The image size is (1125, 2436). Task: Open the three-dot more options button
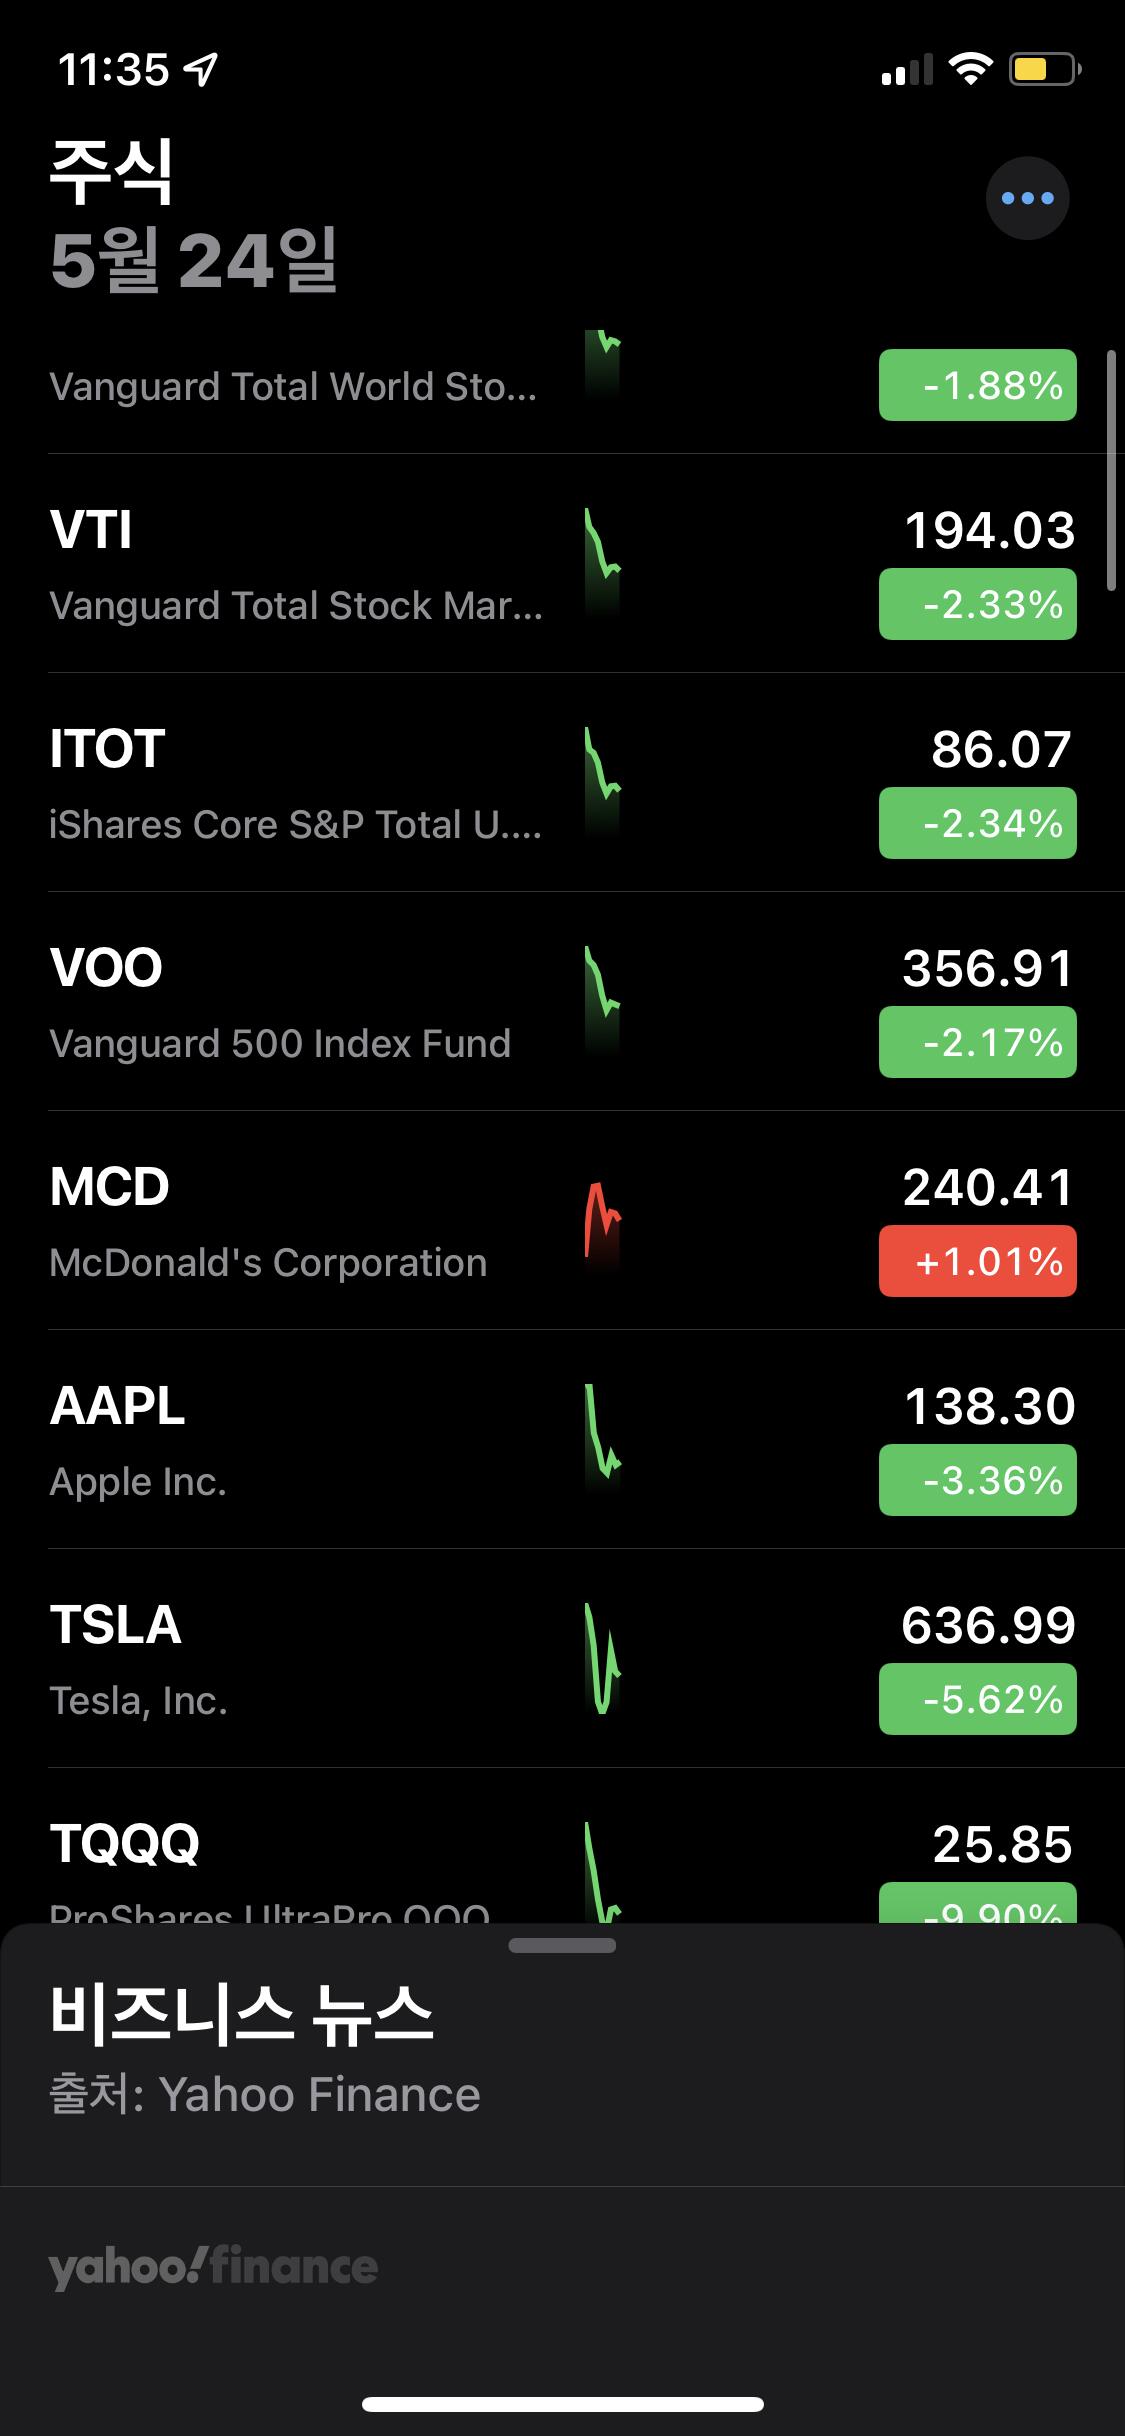click(1027, 198)
